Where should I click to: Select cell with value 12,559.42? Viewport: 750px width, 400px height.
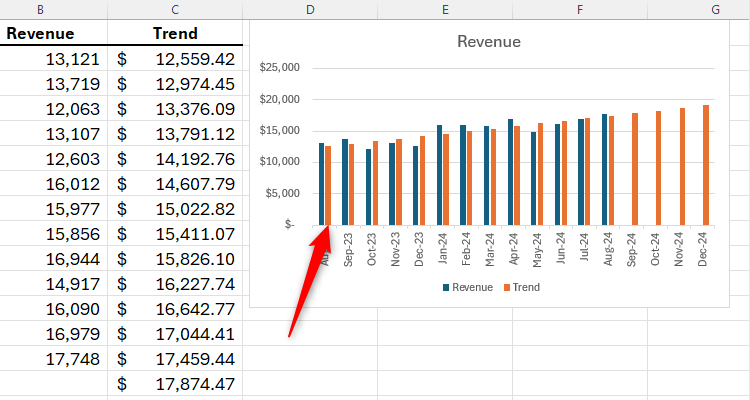click(x=175, y=59)
